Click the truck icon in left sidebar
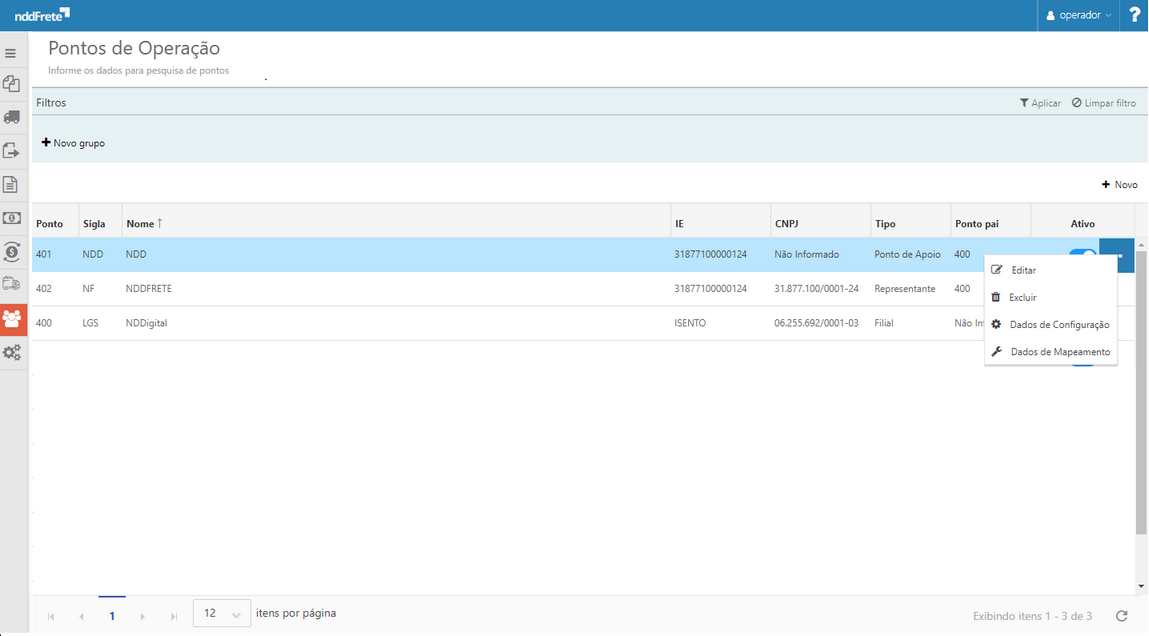 [12, 117]
